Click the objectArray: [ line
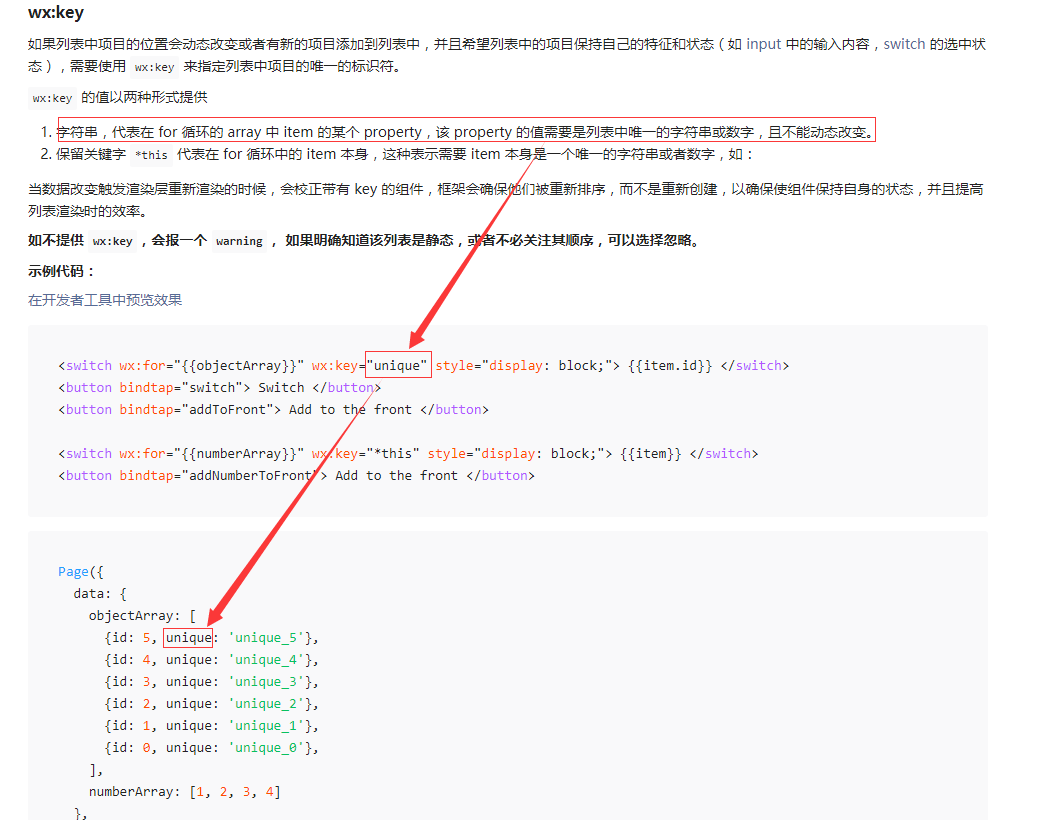 pyautogui.click(x=142, y=616)
